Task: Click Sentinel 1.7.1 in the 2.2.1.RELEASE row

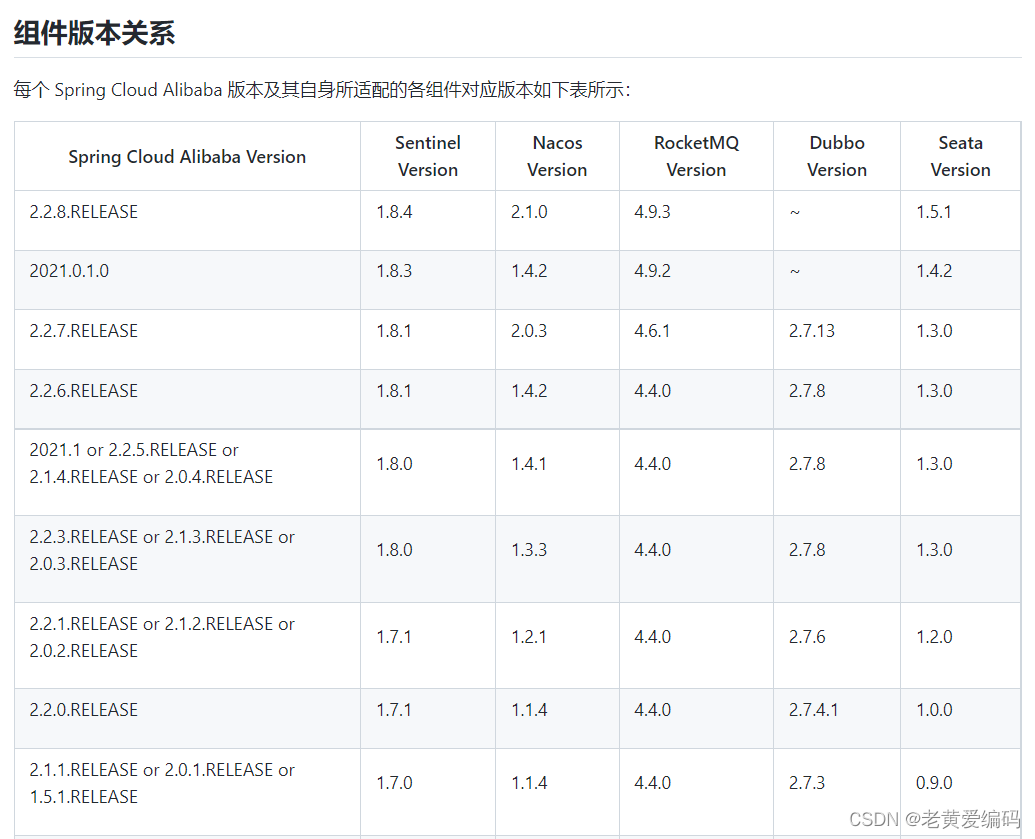Action: coord(394,637)
